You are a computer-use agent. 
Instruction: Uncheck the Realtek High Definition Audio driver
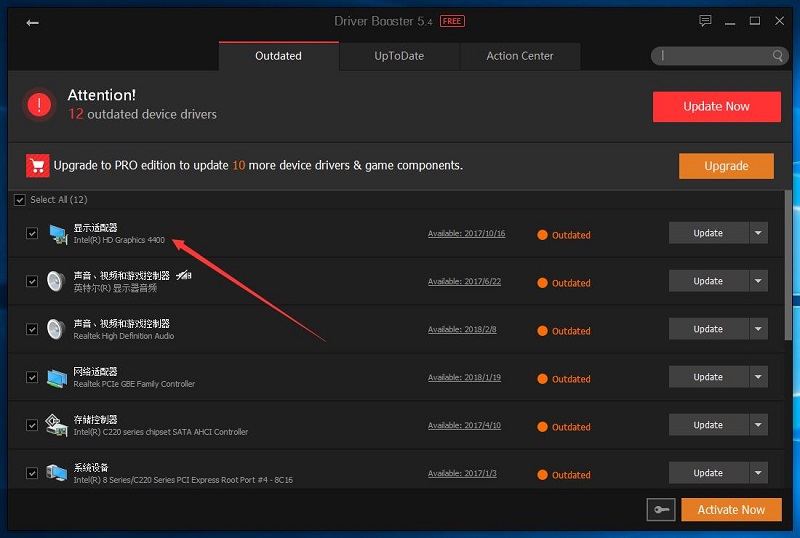32,329
